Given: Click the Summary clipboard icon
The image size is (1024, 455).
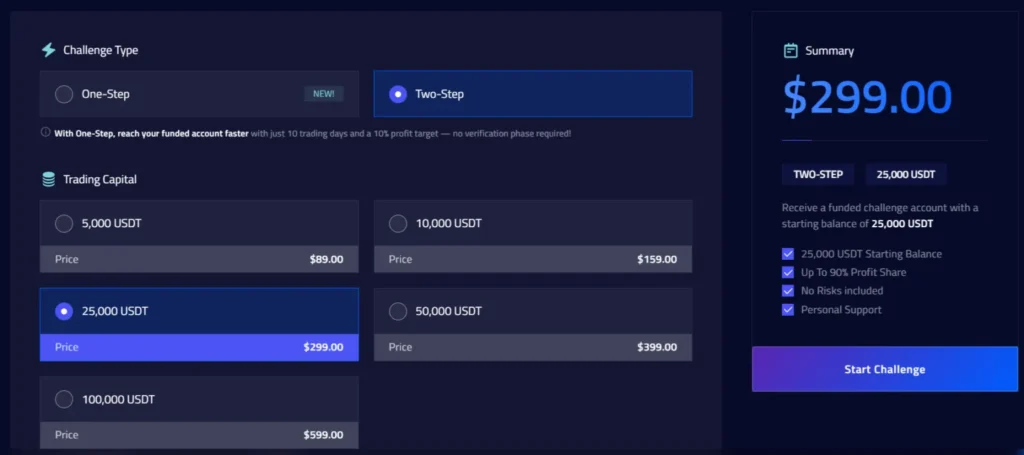Looking at the screenshot, I should (x=791, y=50).
